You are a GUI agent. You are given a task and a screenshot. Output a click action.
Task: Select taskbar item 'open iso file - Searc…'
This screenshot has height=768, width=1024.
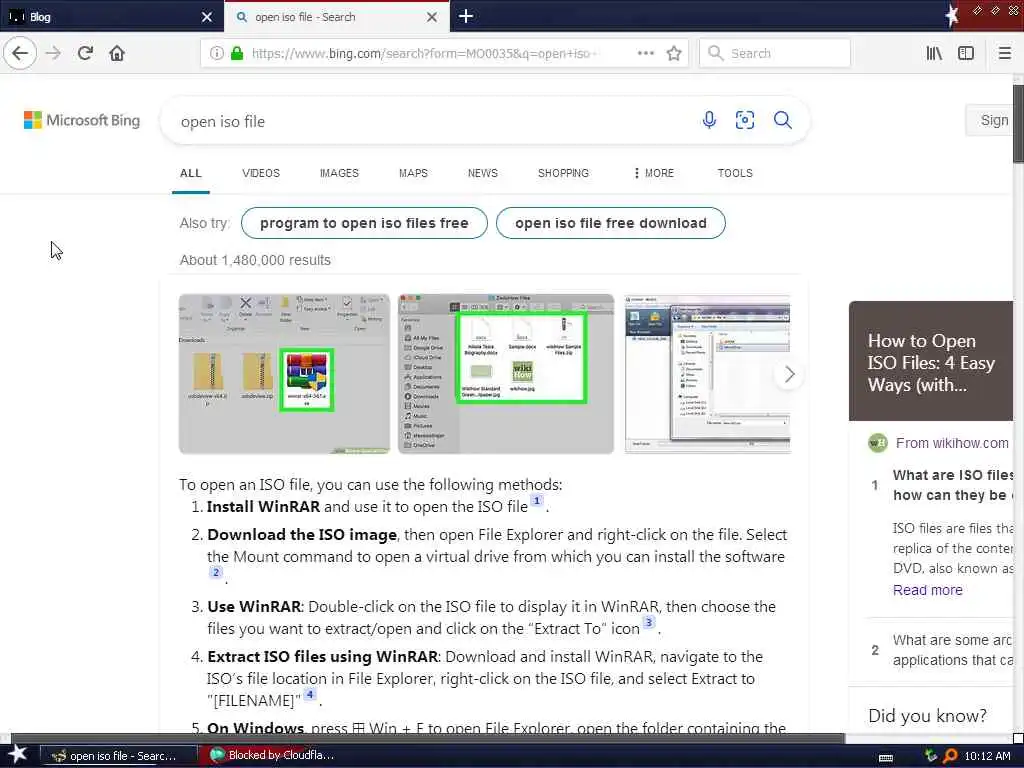[x=118, y=756]
